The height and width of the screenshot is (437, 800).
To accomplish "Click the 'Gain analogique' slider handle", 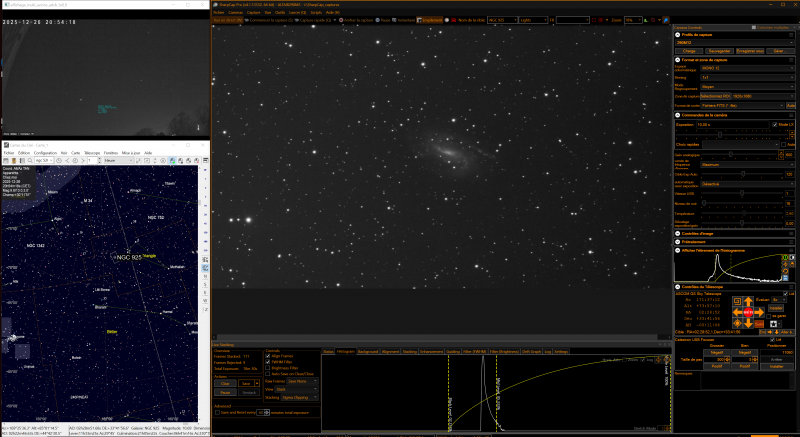I will pos(731,154).
